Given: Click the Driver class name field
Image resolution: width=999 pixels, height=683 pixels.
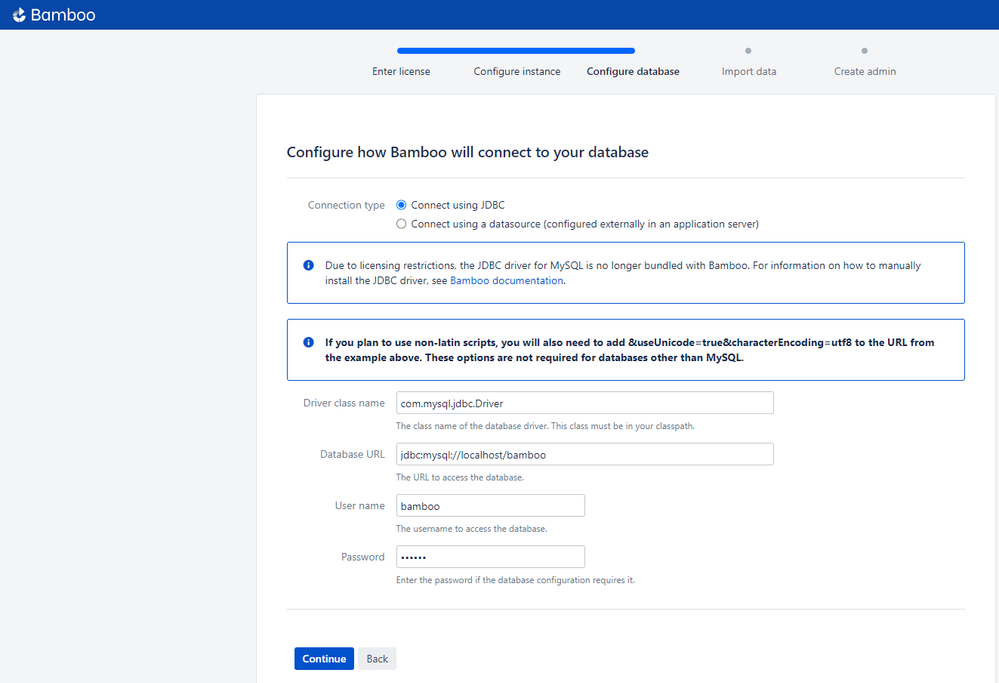Looking at the screenshot, I should tap(585, 403).
